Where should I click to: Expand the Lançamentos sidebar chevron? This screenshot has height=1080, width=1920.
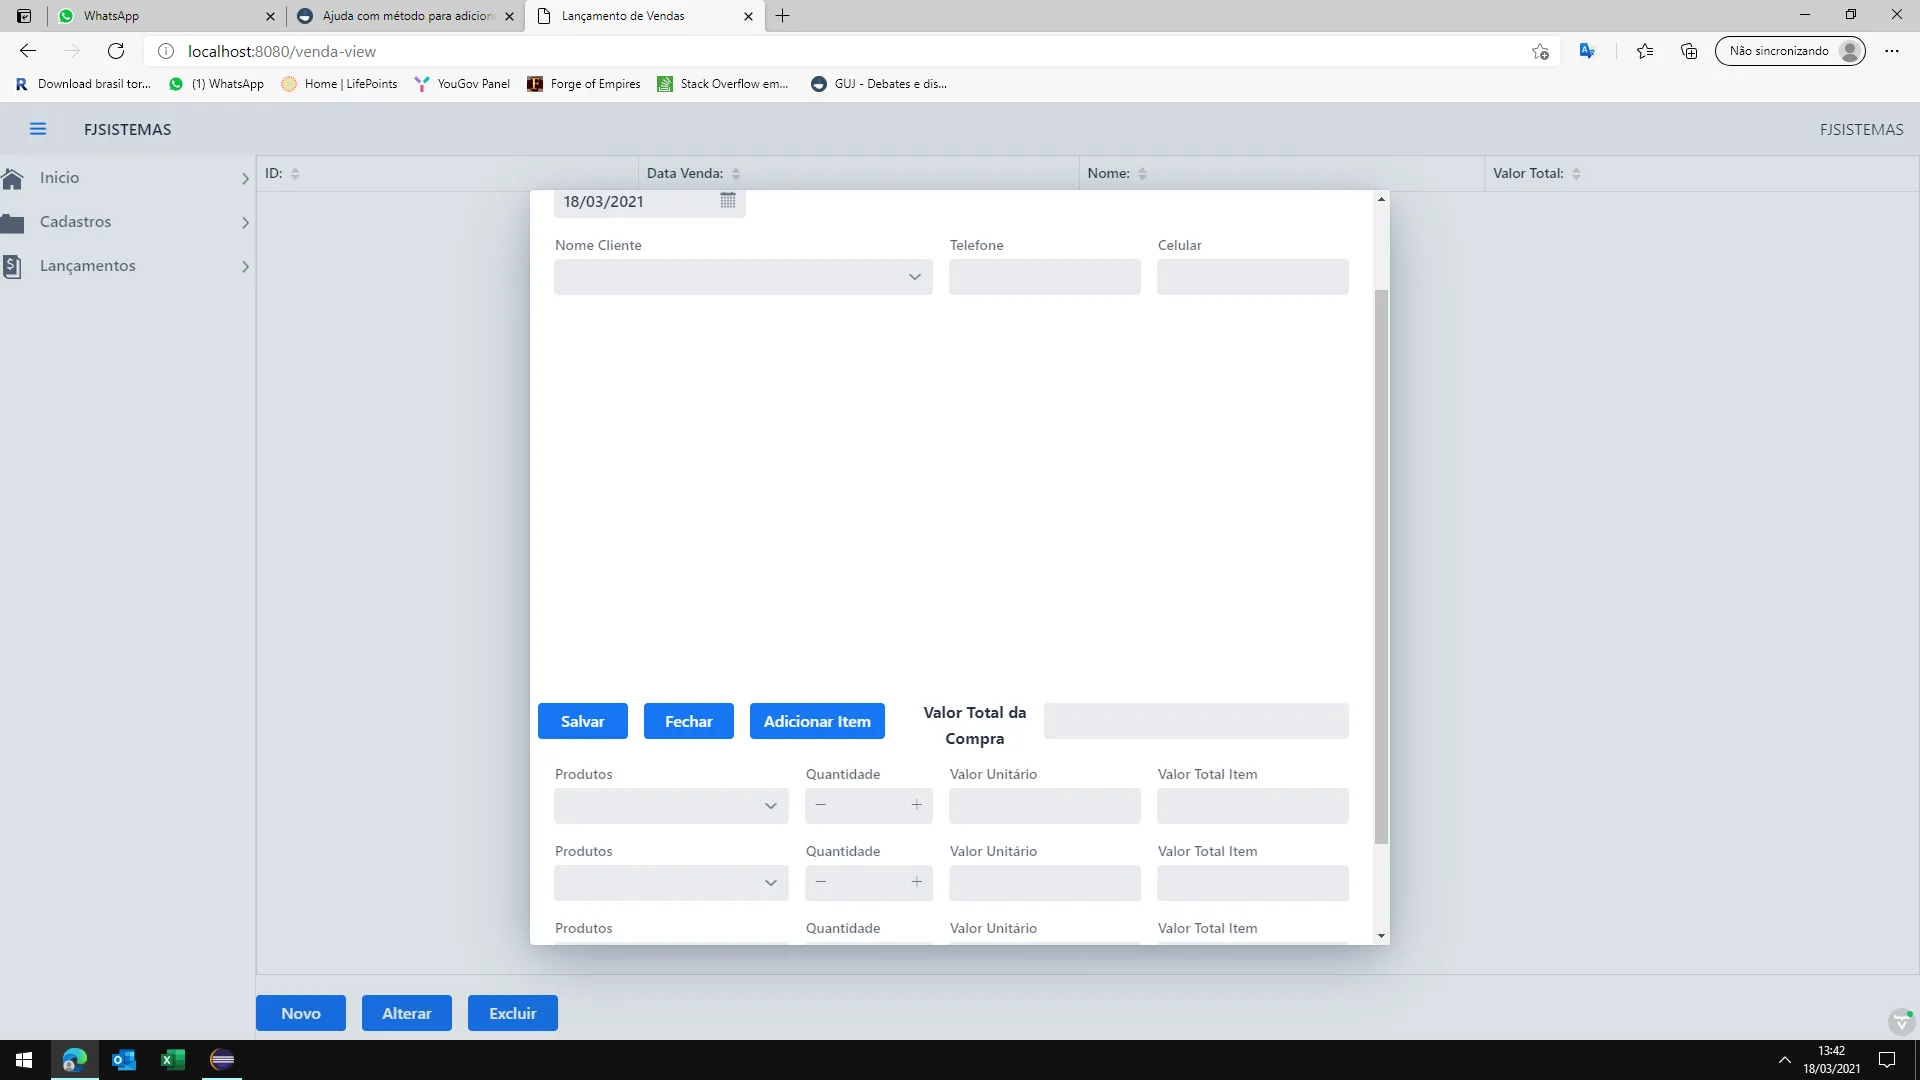pyautogui.click(x=245, y=267)
